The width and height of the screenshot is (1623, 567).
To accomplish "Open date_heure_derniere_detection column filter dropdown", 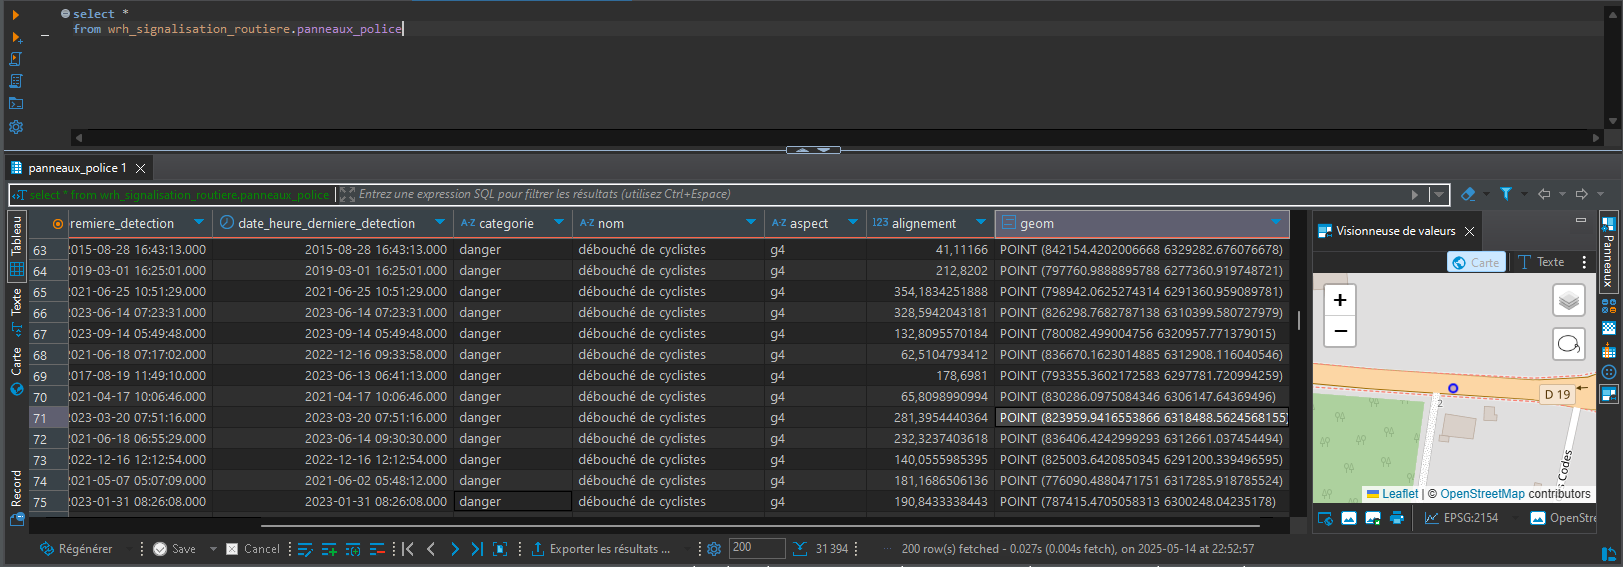I will (x=439, y=223).
